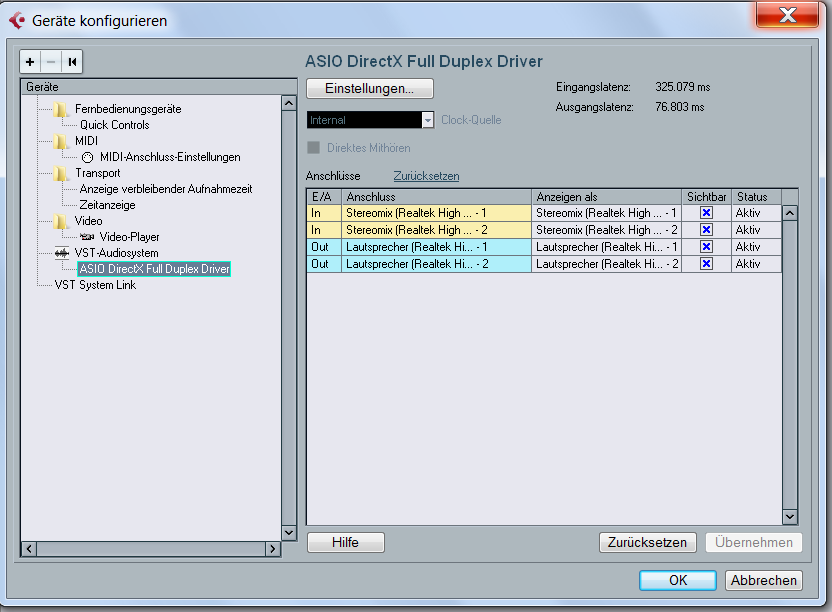Click the plus icon to add a device
Image resolution: width=832 pixels, height=612 pixels.
tap(30, 62)
